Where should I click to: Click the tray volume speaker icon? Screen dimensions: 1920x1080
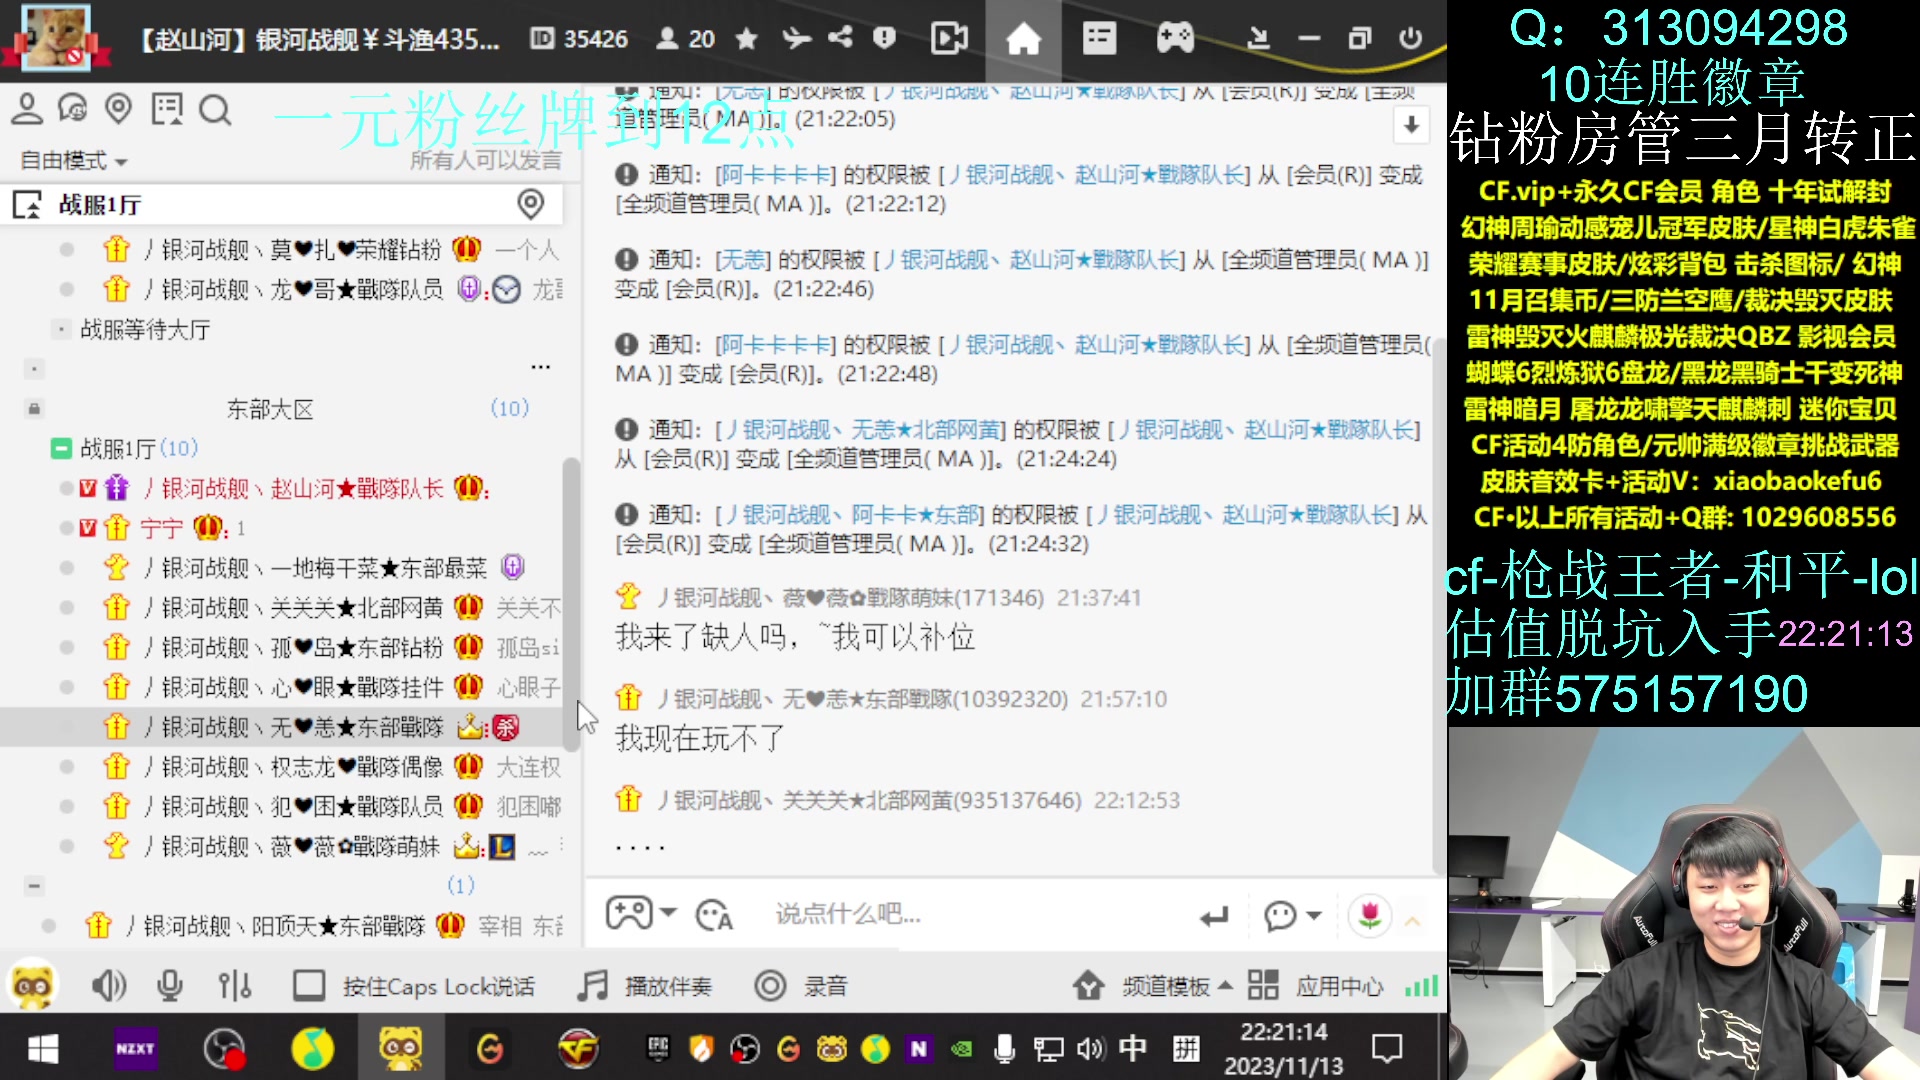[1090, 1048]
